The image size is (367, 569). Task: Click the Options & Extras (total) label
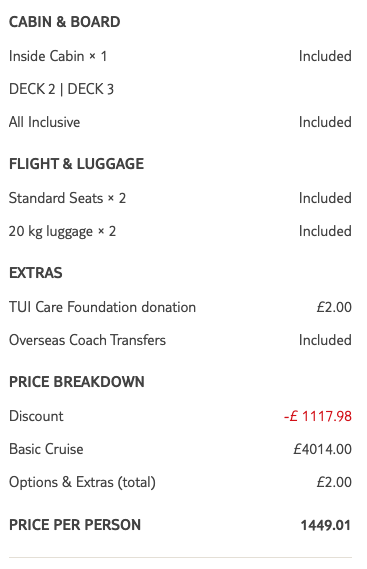(82, 483)
